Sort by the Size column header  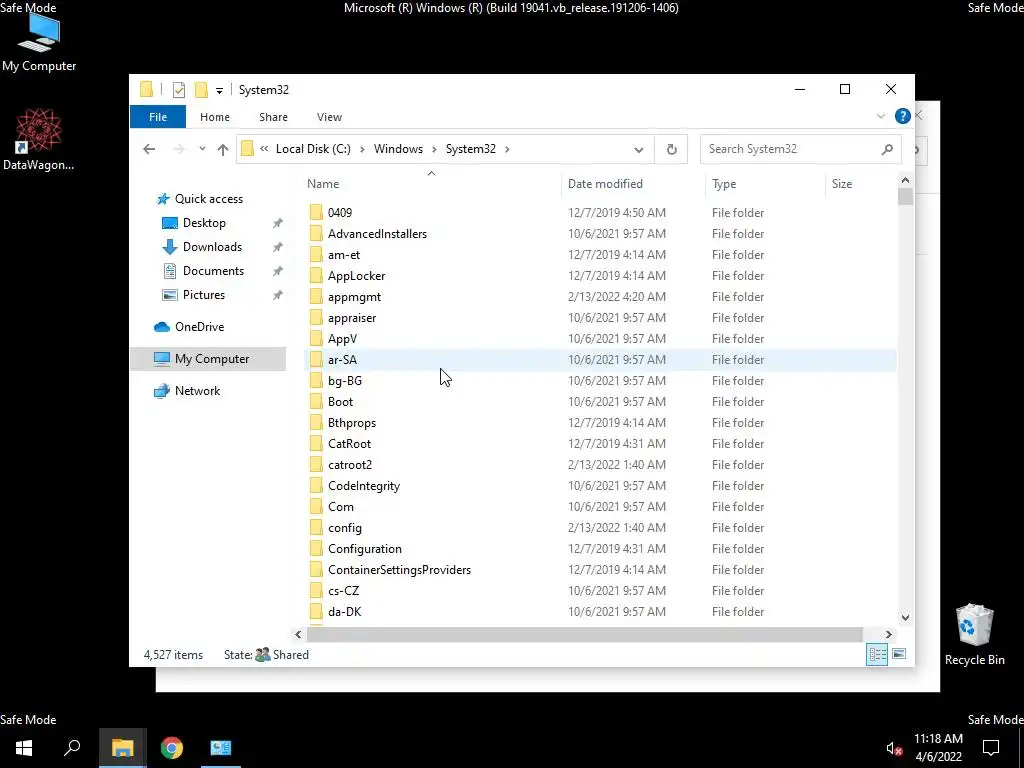click(x=861, y=184)
